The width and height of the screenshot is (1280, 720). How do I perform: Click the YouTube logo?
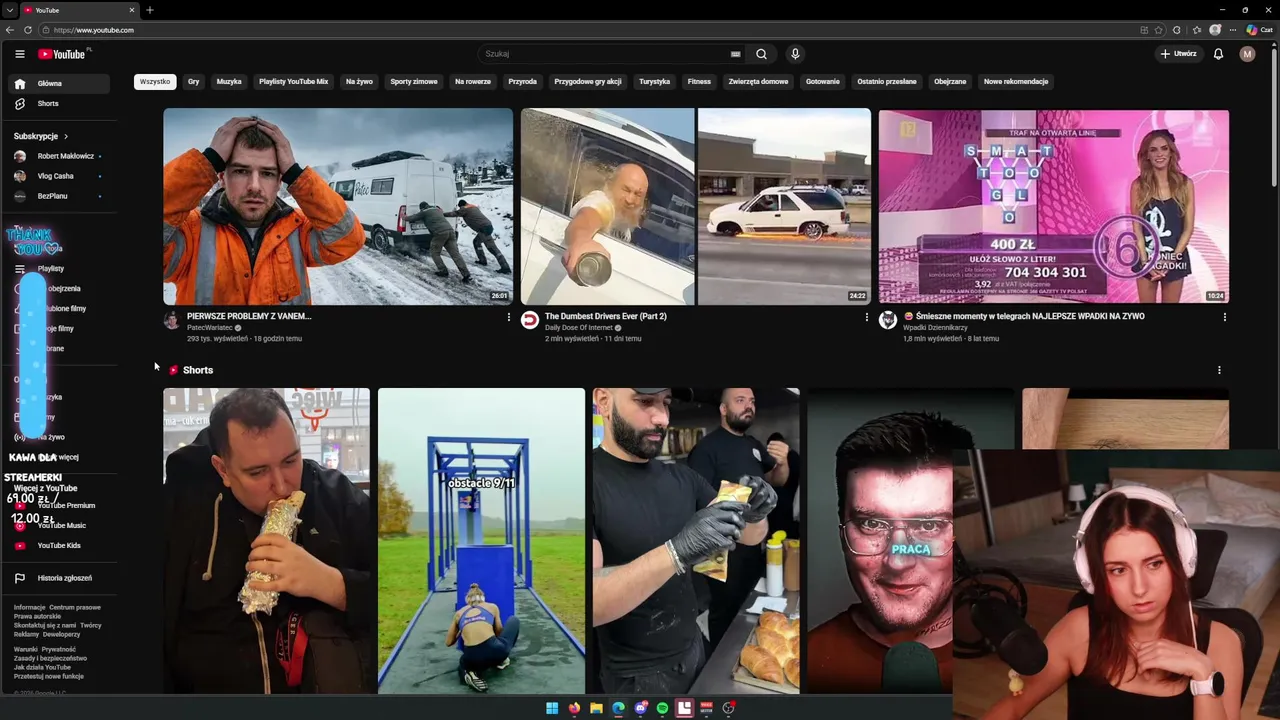coord(62,54)
